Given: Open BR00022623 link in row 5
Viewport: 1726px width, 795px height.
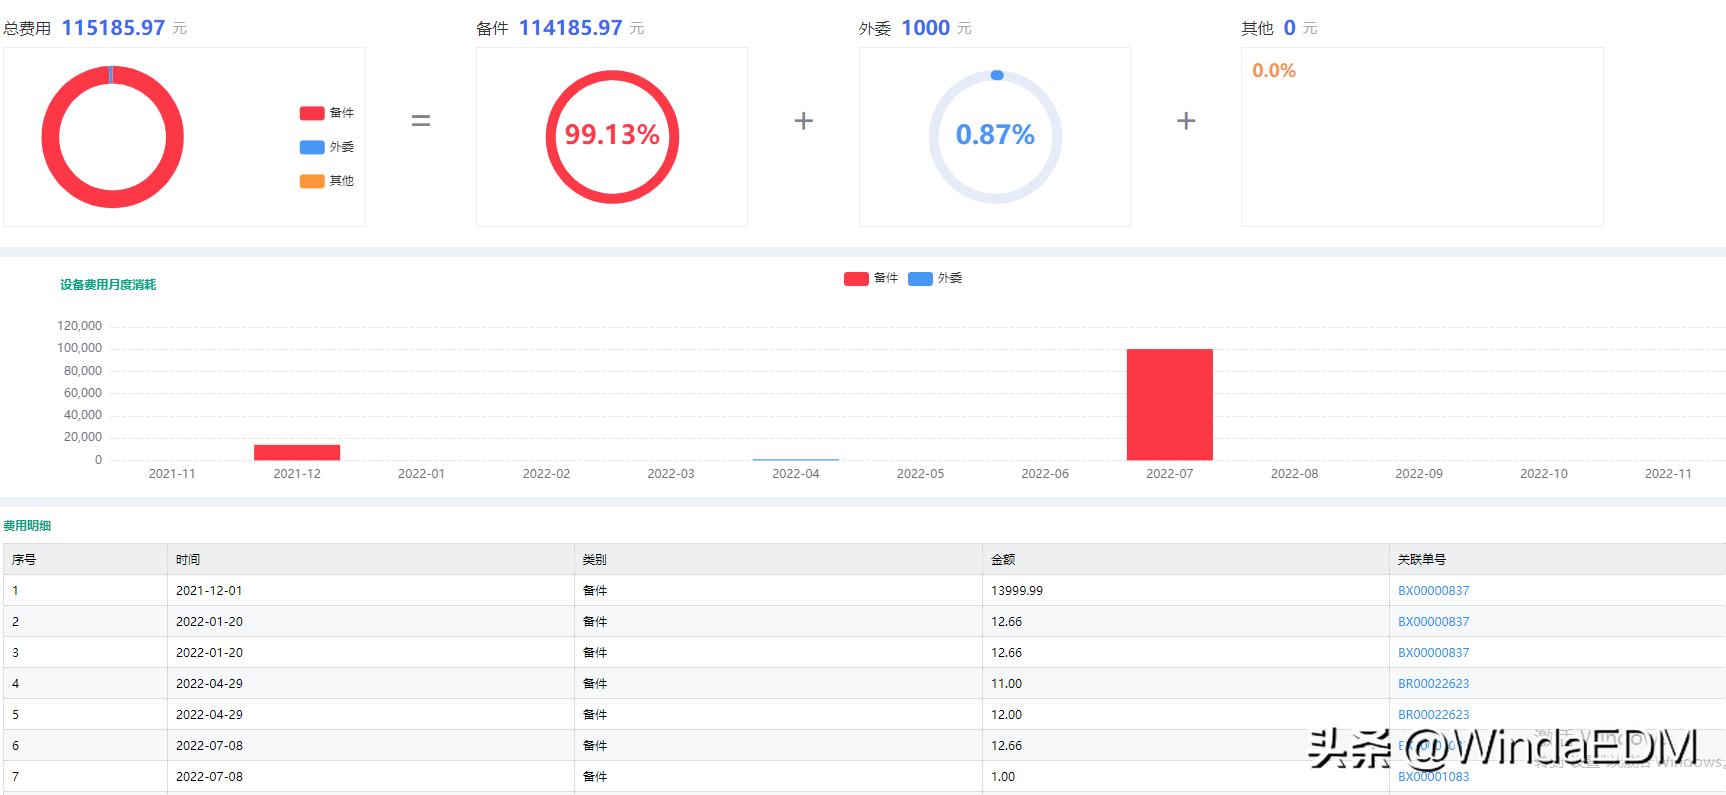Looking at the screenshot, I should 1433,715.
